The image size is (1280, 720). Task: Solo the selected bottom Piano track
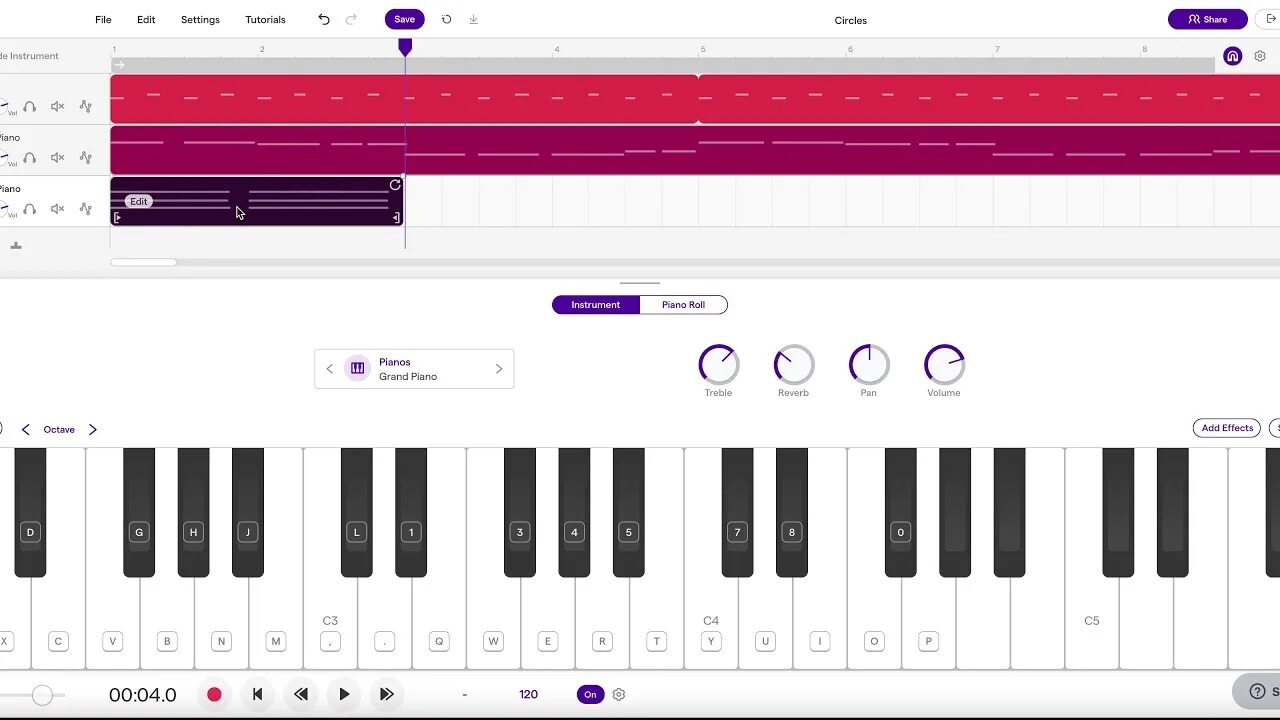point(30,209)
